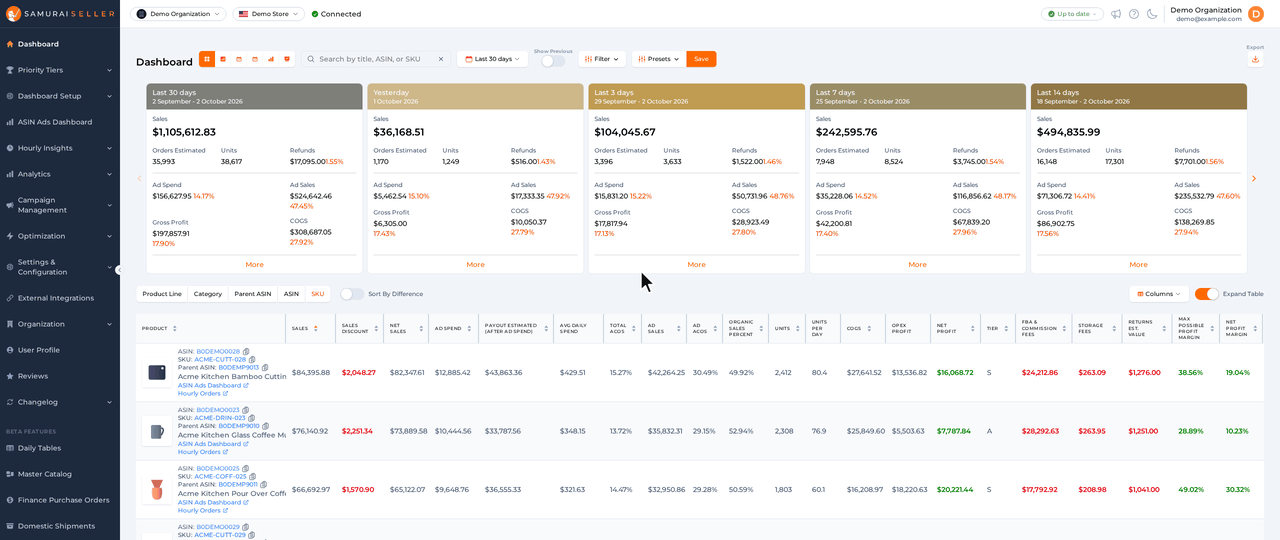
Task: Open the Filter dropdown
Action: click(x=602, y=59)
